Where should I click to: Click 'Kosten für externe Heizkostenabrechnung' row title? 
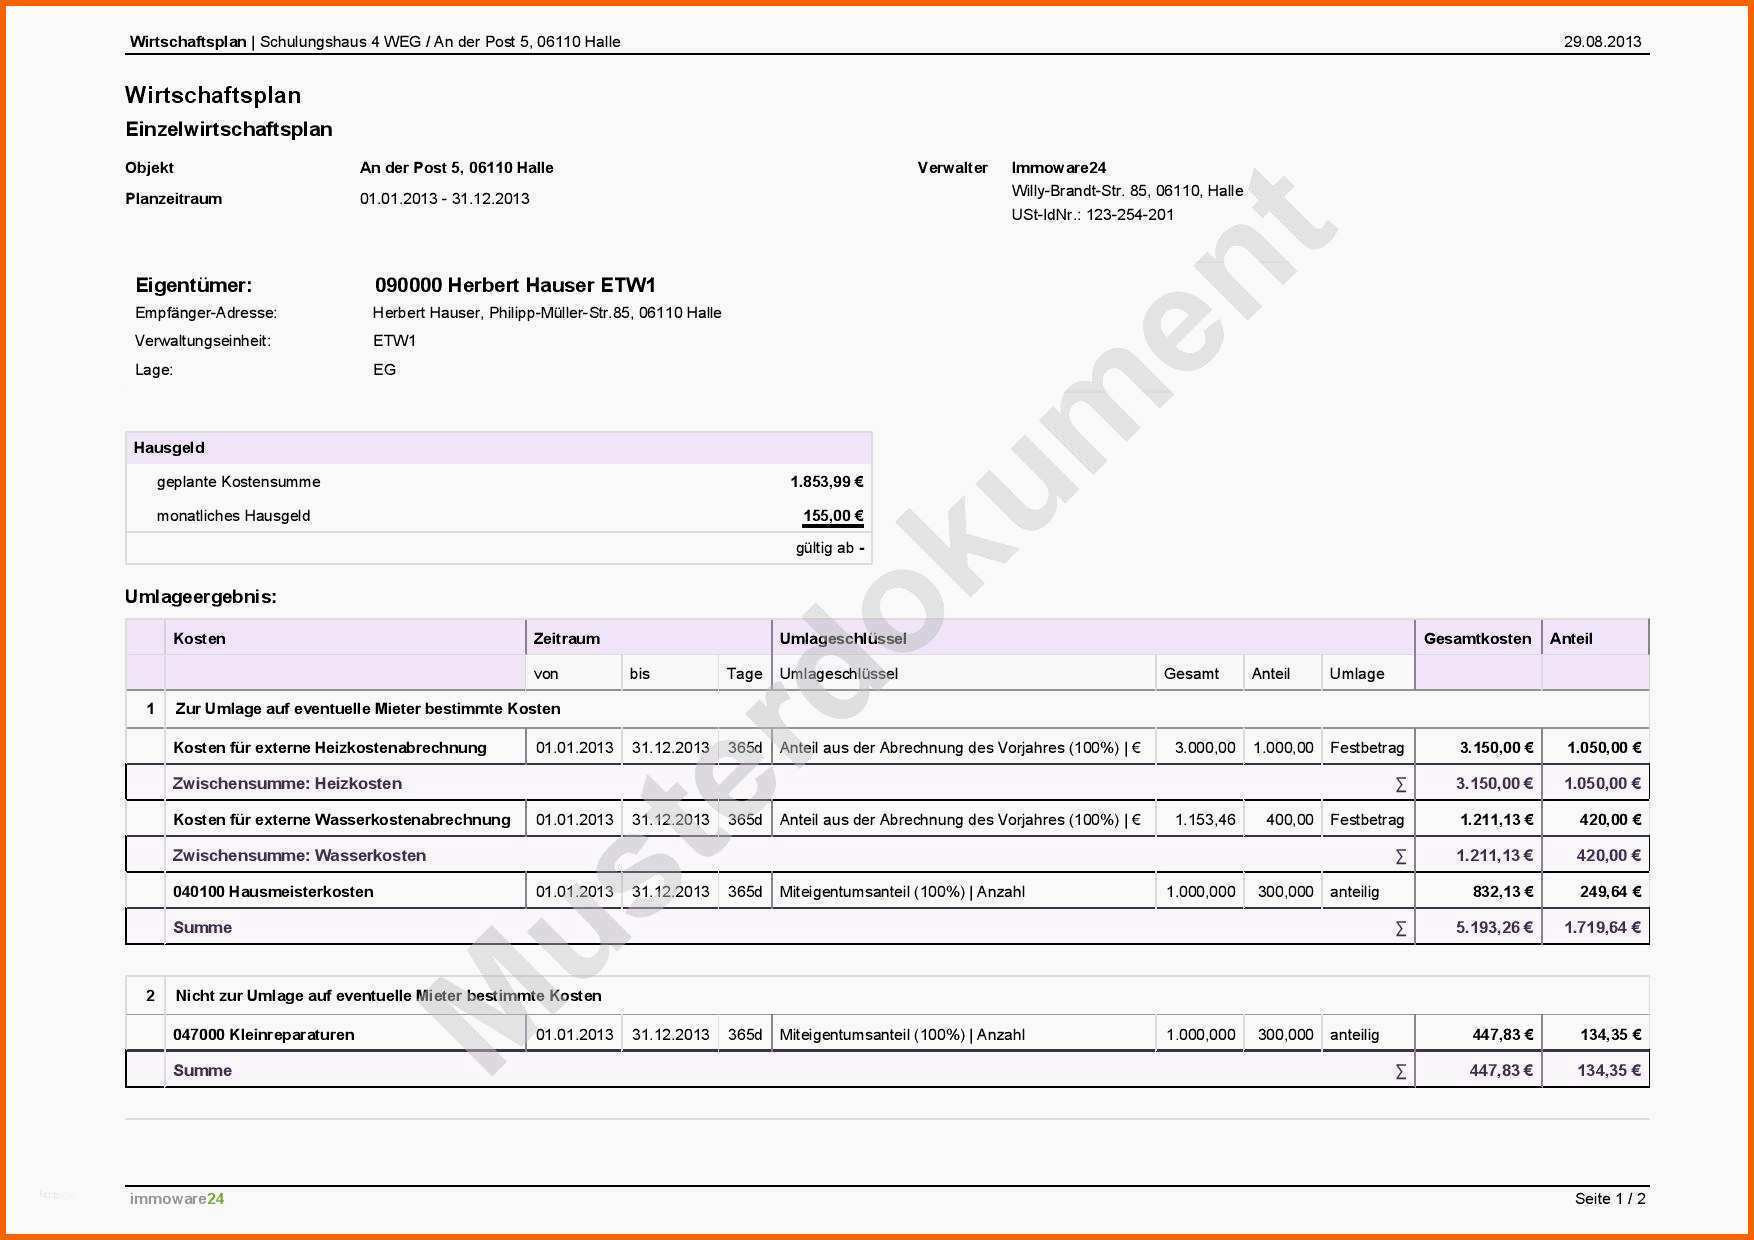330,747
